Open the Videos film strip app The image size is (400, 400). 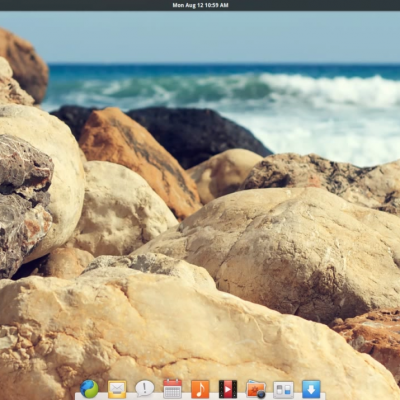(228, 389)
